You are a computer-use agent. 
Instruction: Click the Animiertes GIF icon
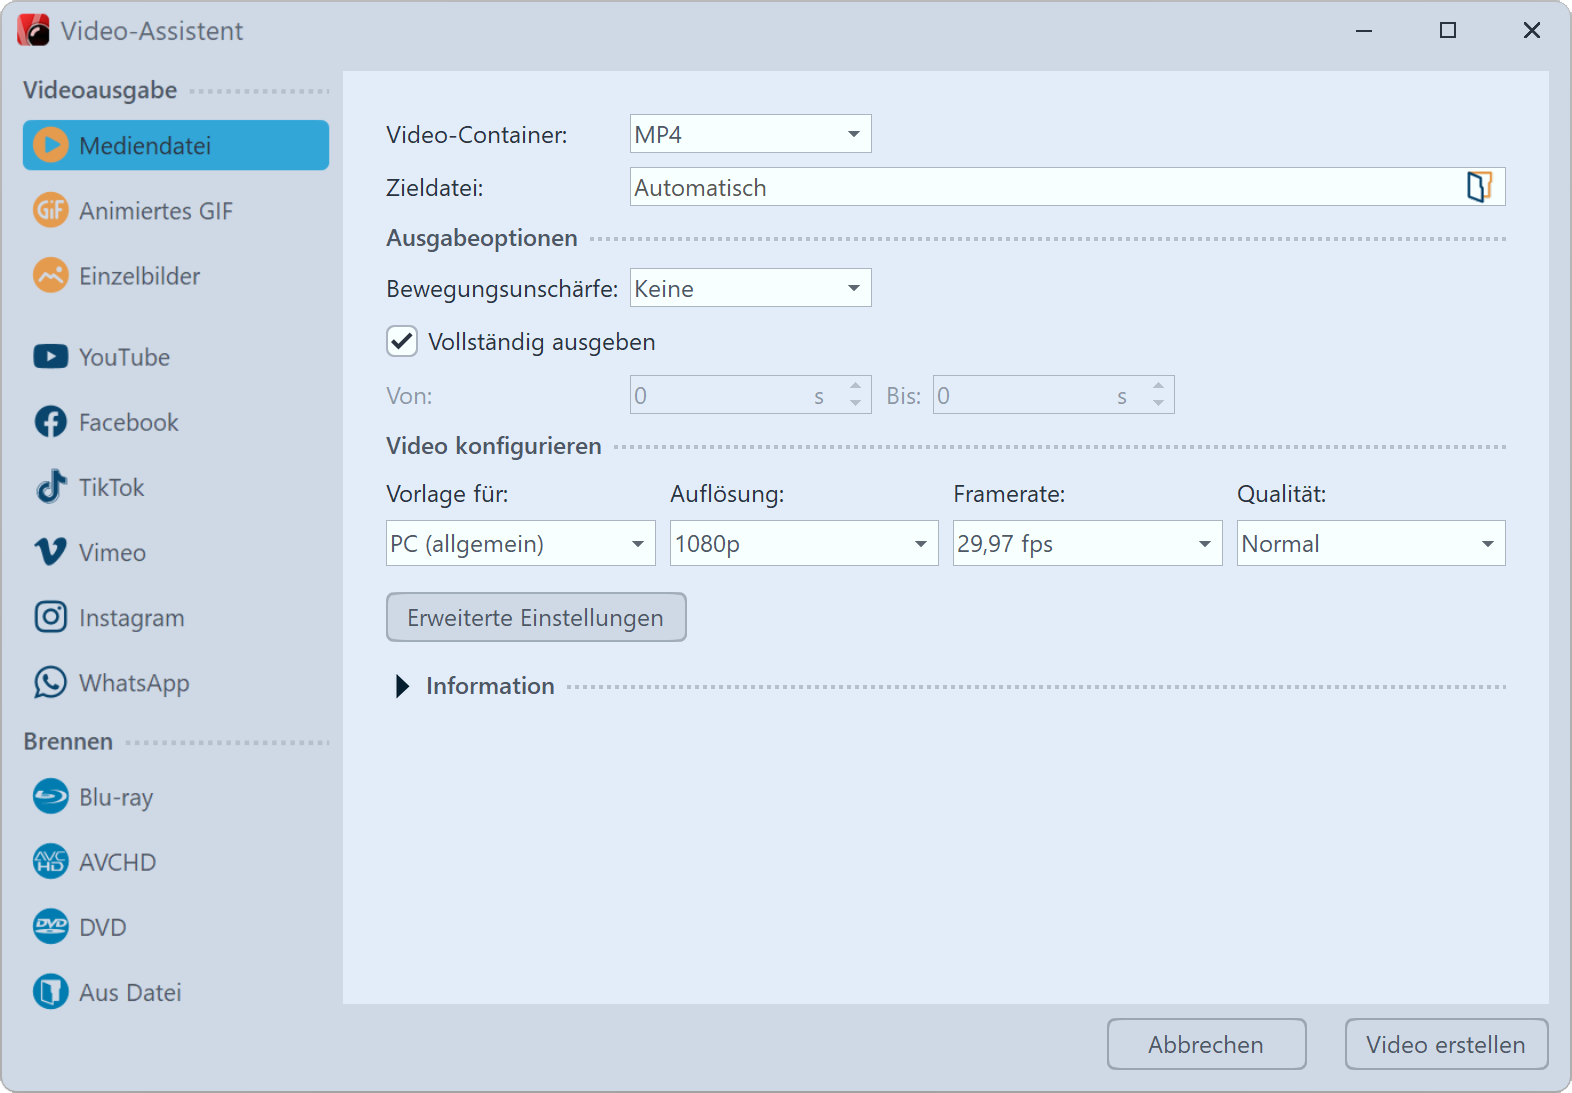50,211
